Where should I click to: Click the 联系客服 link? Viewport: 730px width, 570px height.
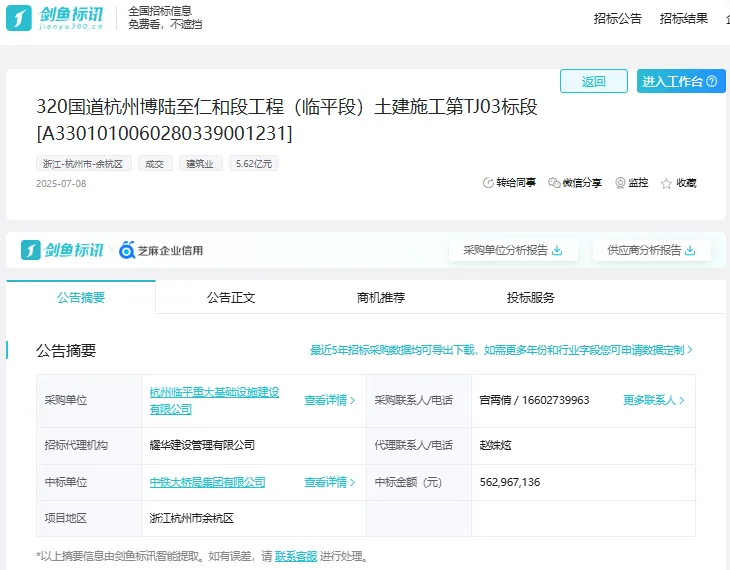[x=296, y=556]
